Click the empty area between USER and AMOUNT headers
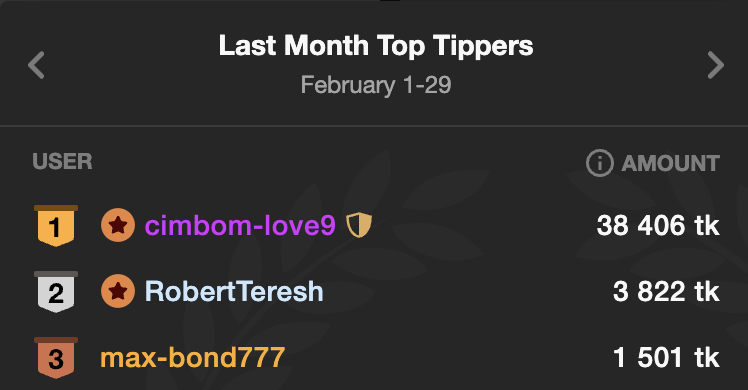 click(x=339, y=162)
